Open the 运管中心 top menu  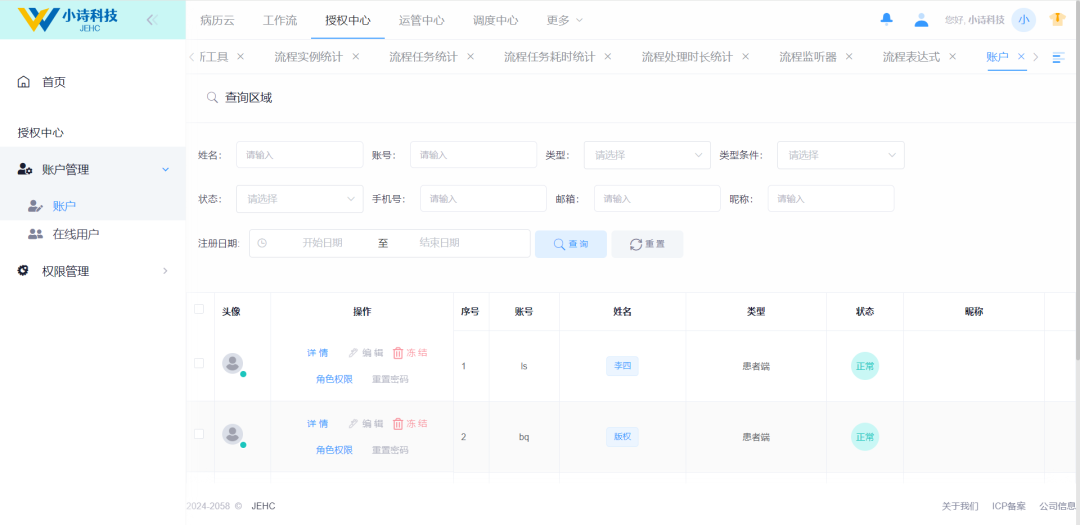[x=422, y=20]
